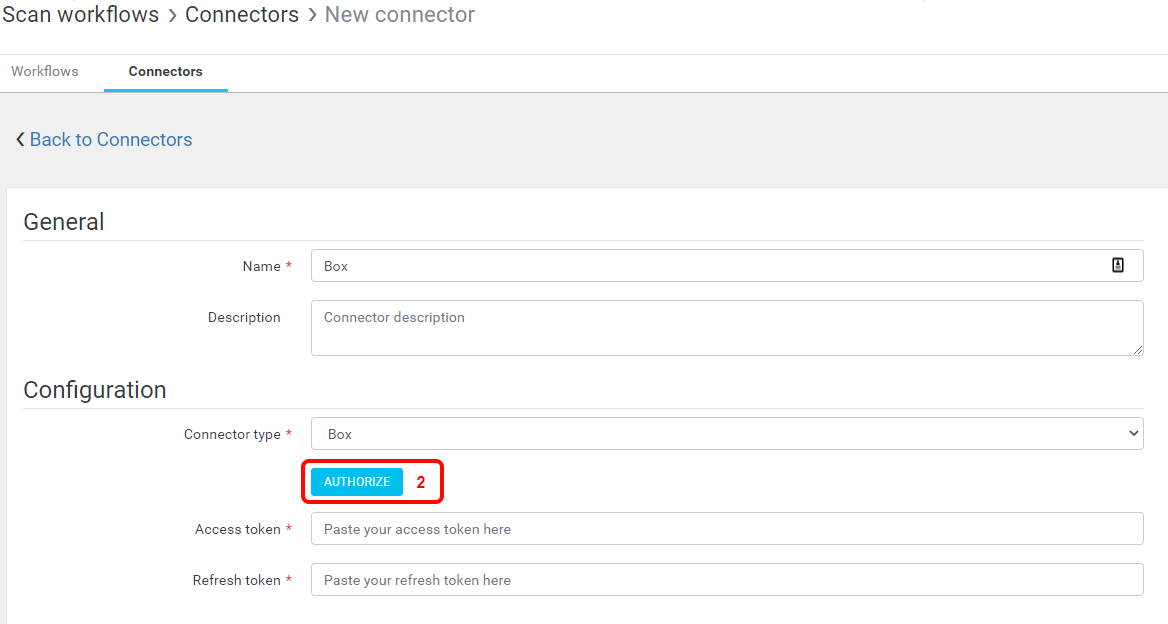
Task: Click New connector breadcrumb text
Action: [x=400, y=15]
